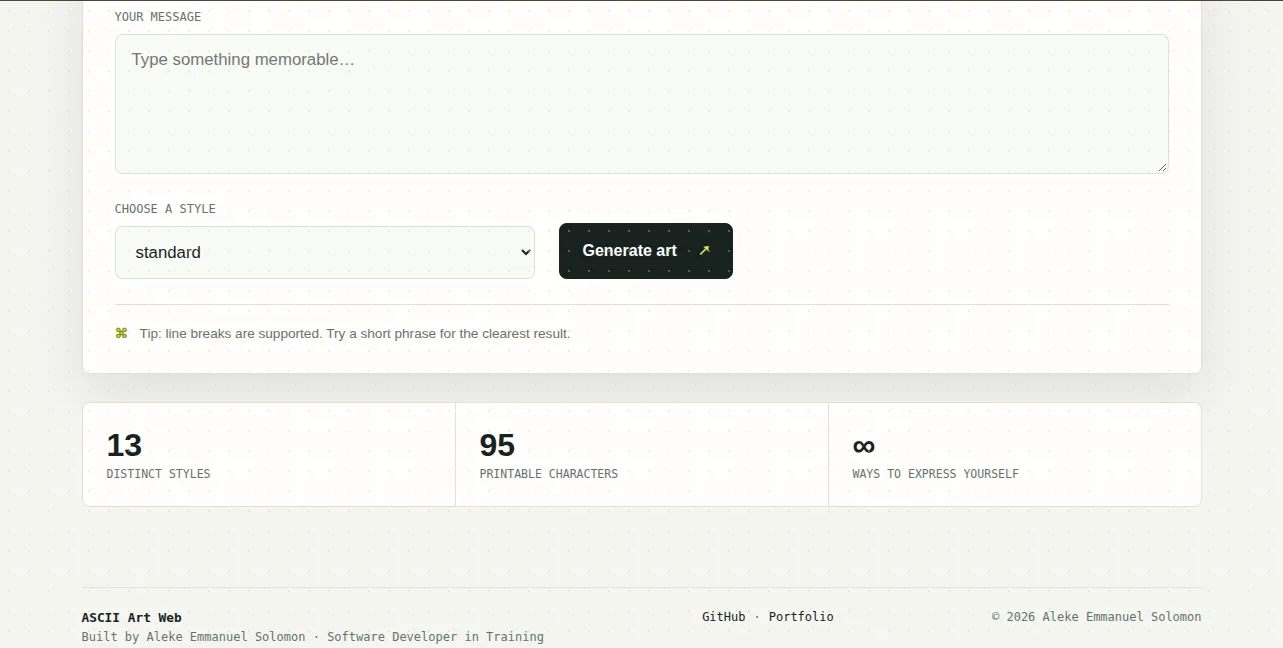Open the Portfolio footer link
1283x648 pixels.
point(801,617)
